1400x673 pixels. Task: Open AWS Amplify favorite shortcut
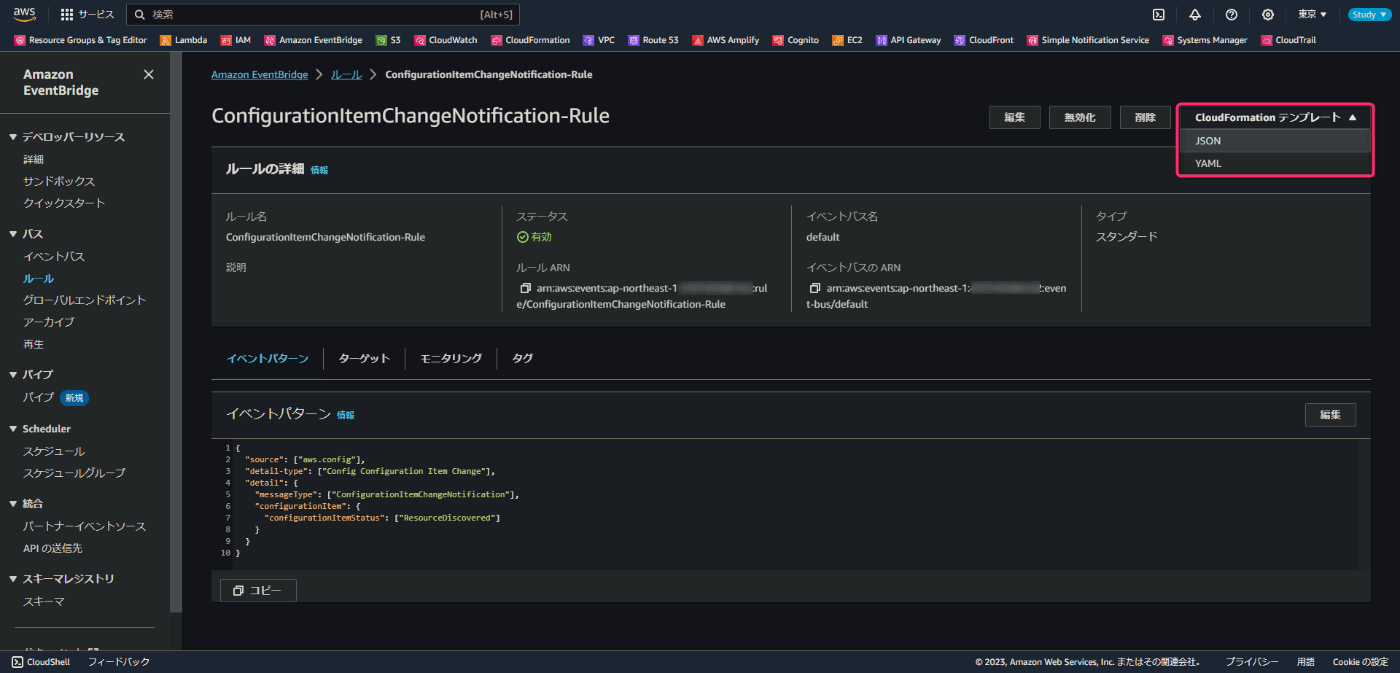pos(725,40)
